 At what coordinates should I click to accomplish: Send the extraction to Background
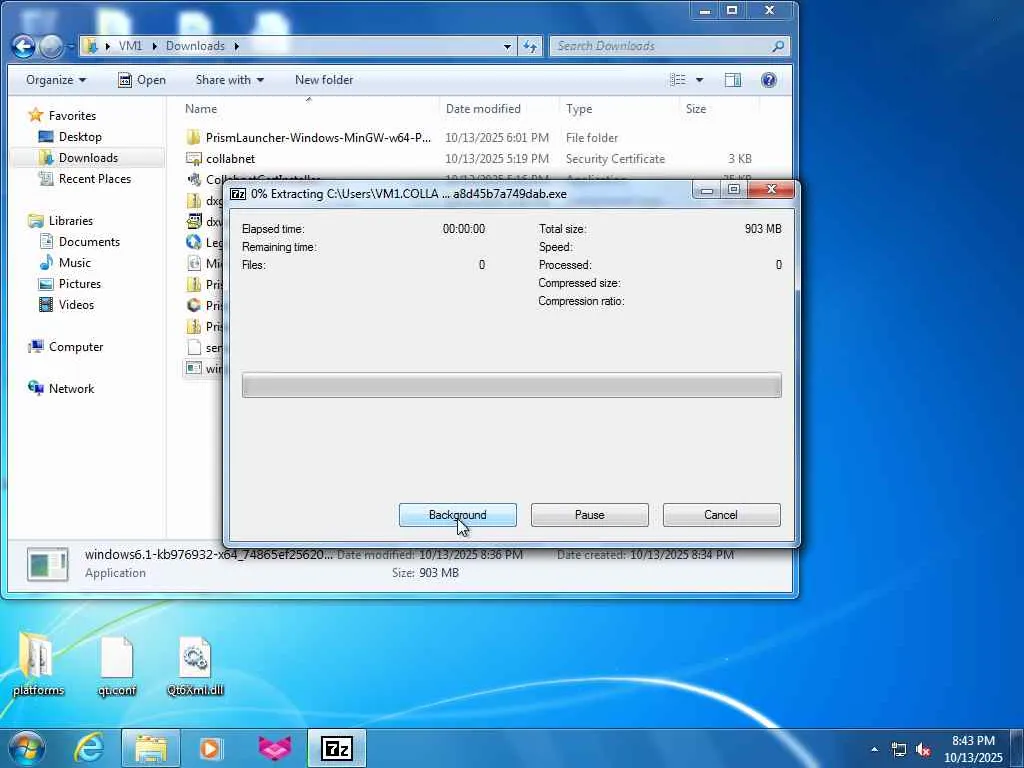pos(457,515)
